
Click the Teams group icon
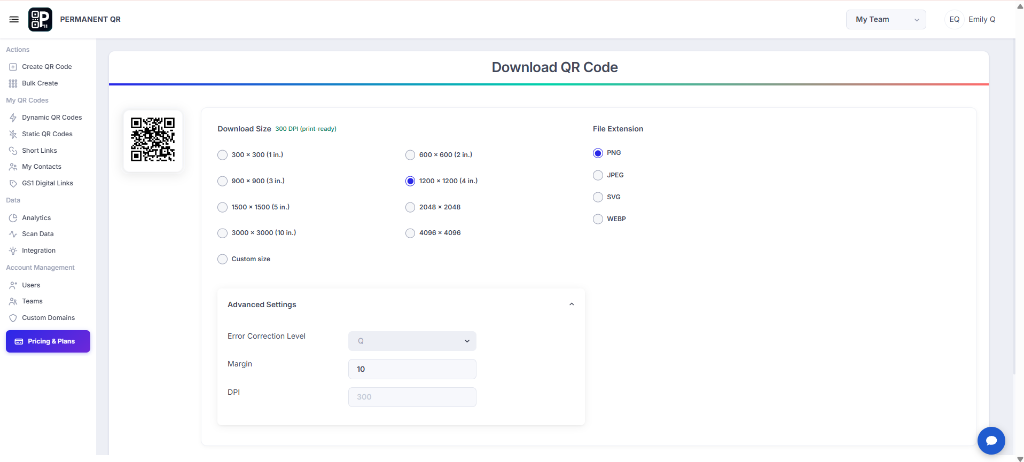coord(13,301)
